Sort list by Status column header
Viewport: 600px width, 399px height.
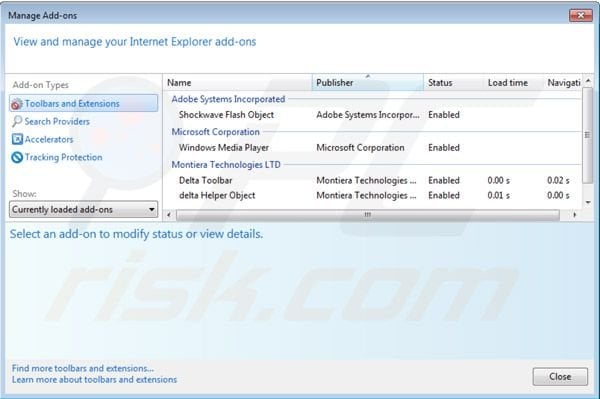click(x=453, y=83)
